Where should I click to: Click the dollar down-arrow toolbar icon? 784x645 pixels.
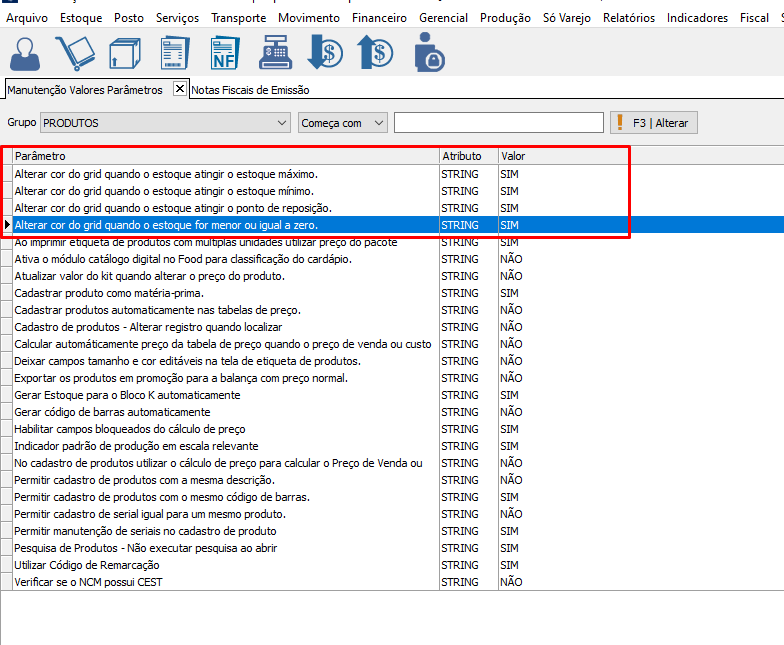[325, 52]
